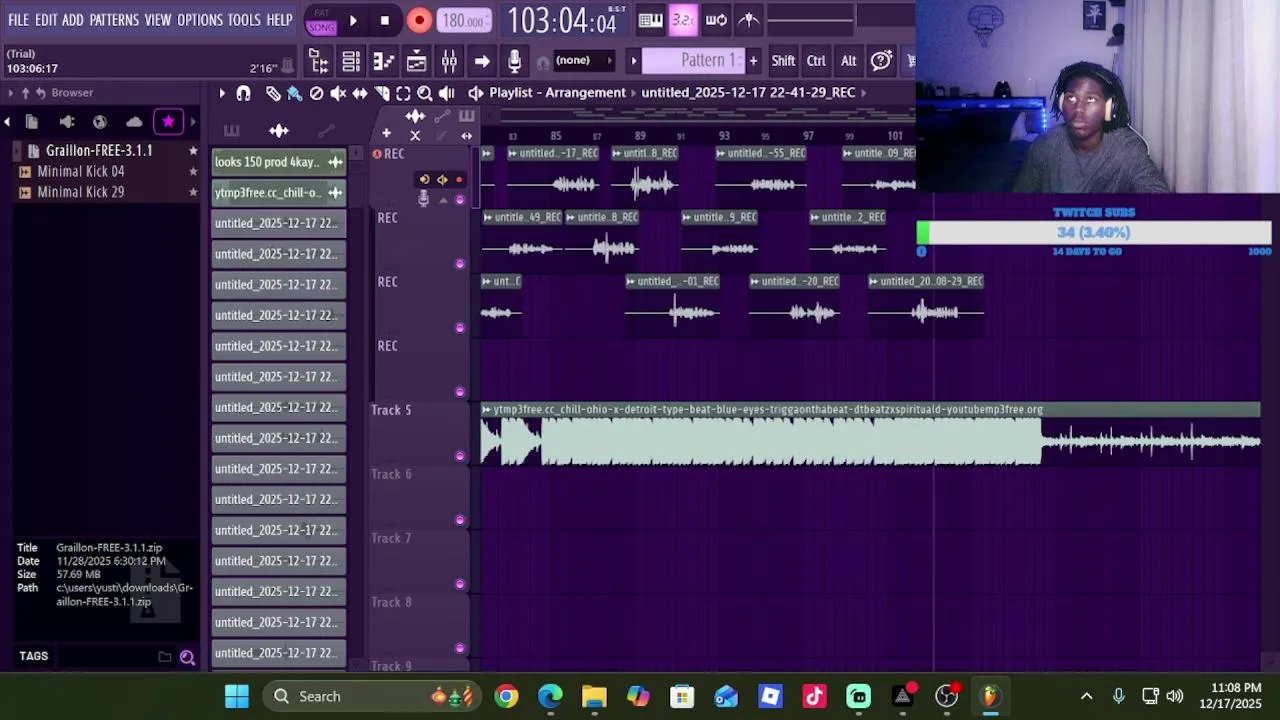Image resolution: width=1280 pixels, height=720 pixels.
Task: Open the FILE menu
Action: 19,20
